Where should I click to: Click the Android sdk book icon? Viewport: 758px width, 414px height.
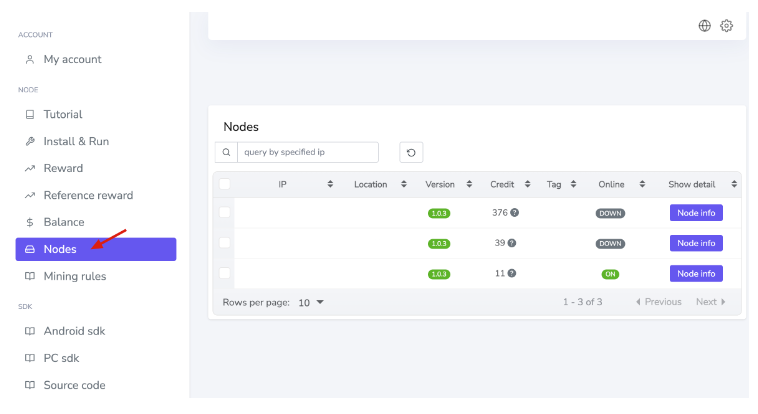click(x=30, y=331)
